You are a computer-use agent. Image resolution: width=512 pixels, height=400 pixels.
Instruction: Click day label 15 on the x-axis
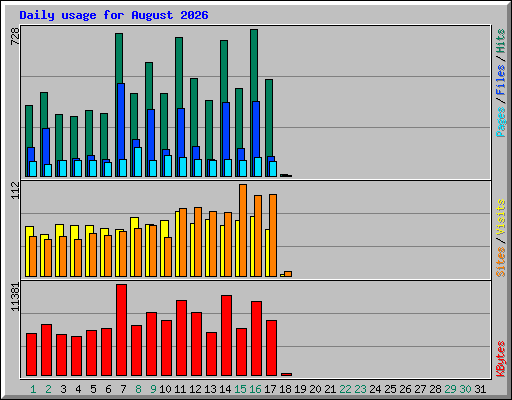(240, 389)
